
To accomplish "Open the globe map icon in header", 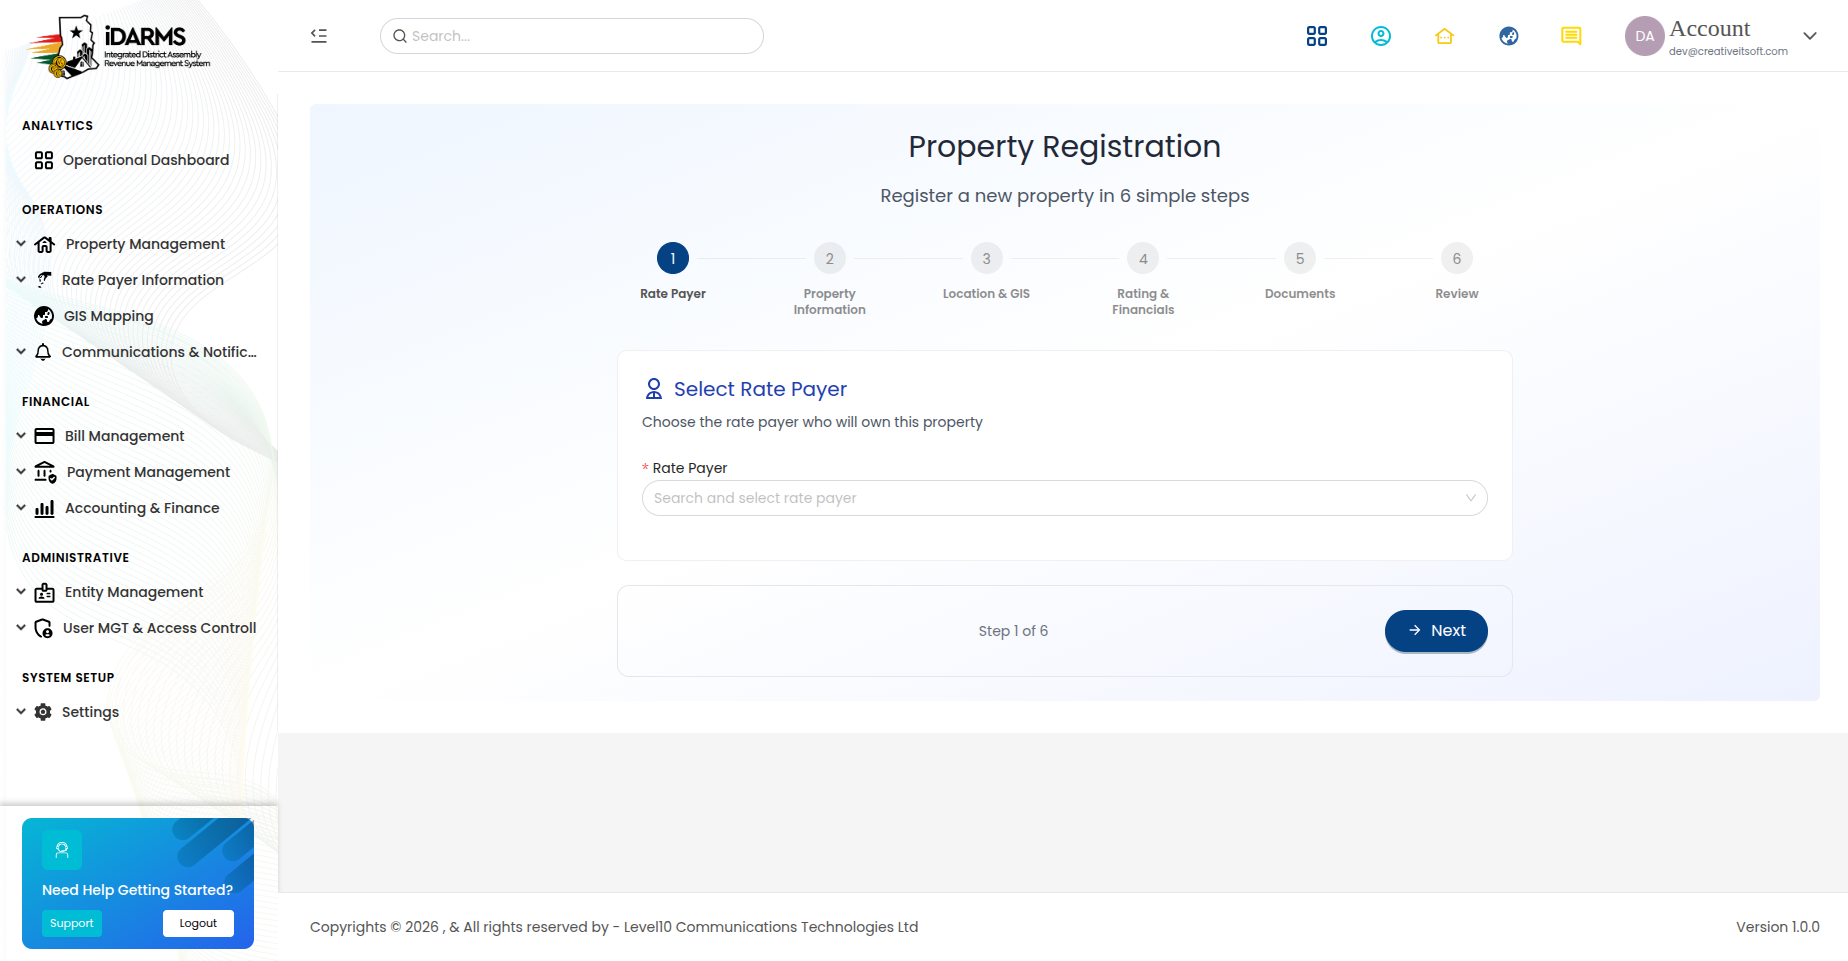I will pos(1509,36).
